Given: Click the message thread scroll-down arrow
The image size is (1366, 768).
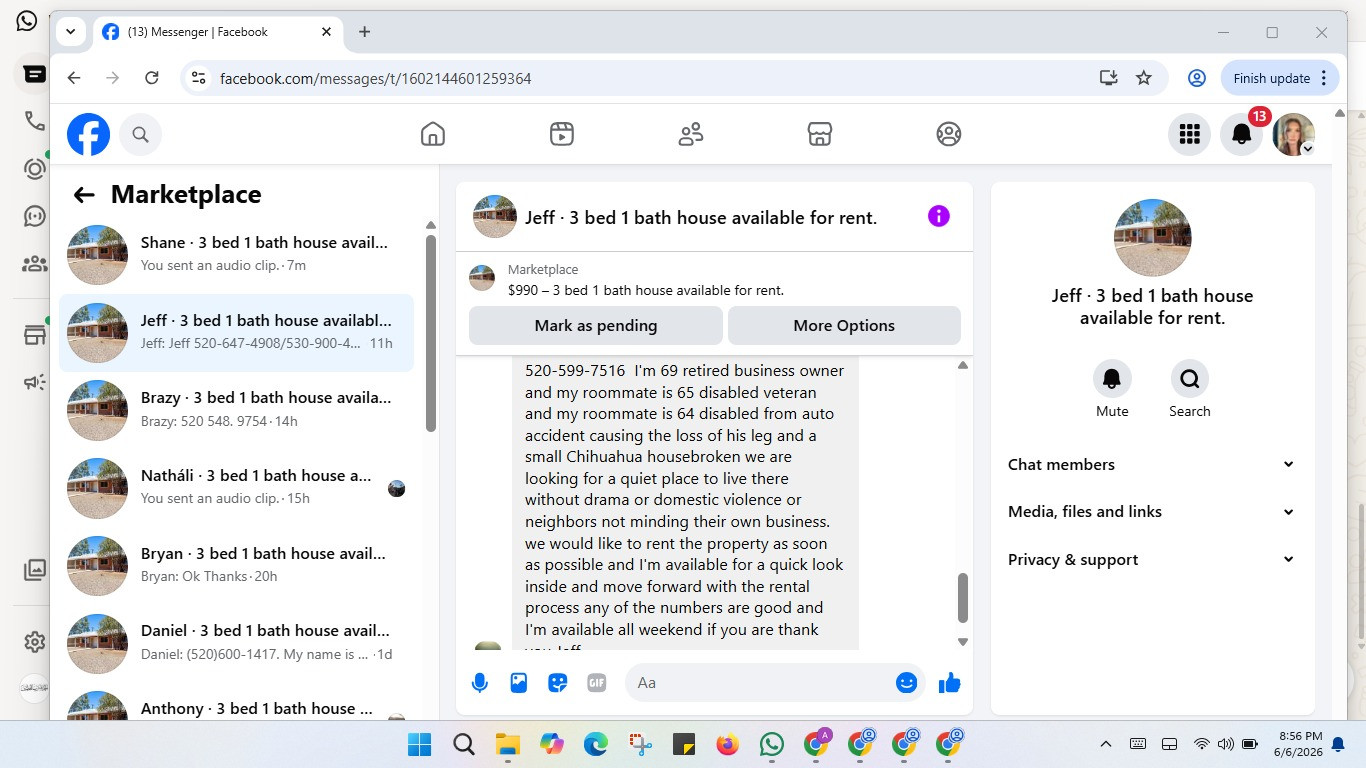Looking at the screenshot, I should coord(963,642).
